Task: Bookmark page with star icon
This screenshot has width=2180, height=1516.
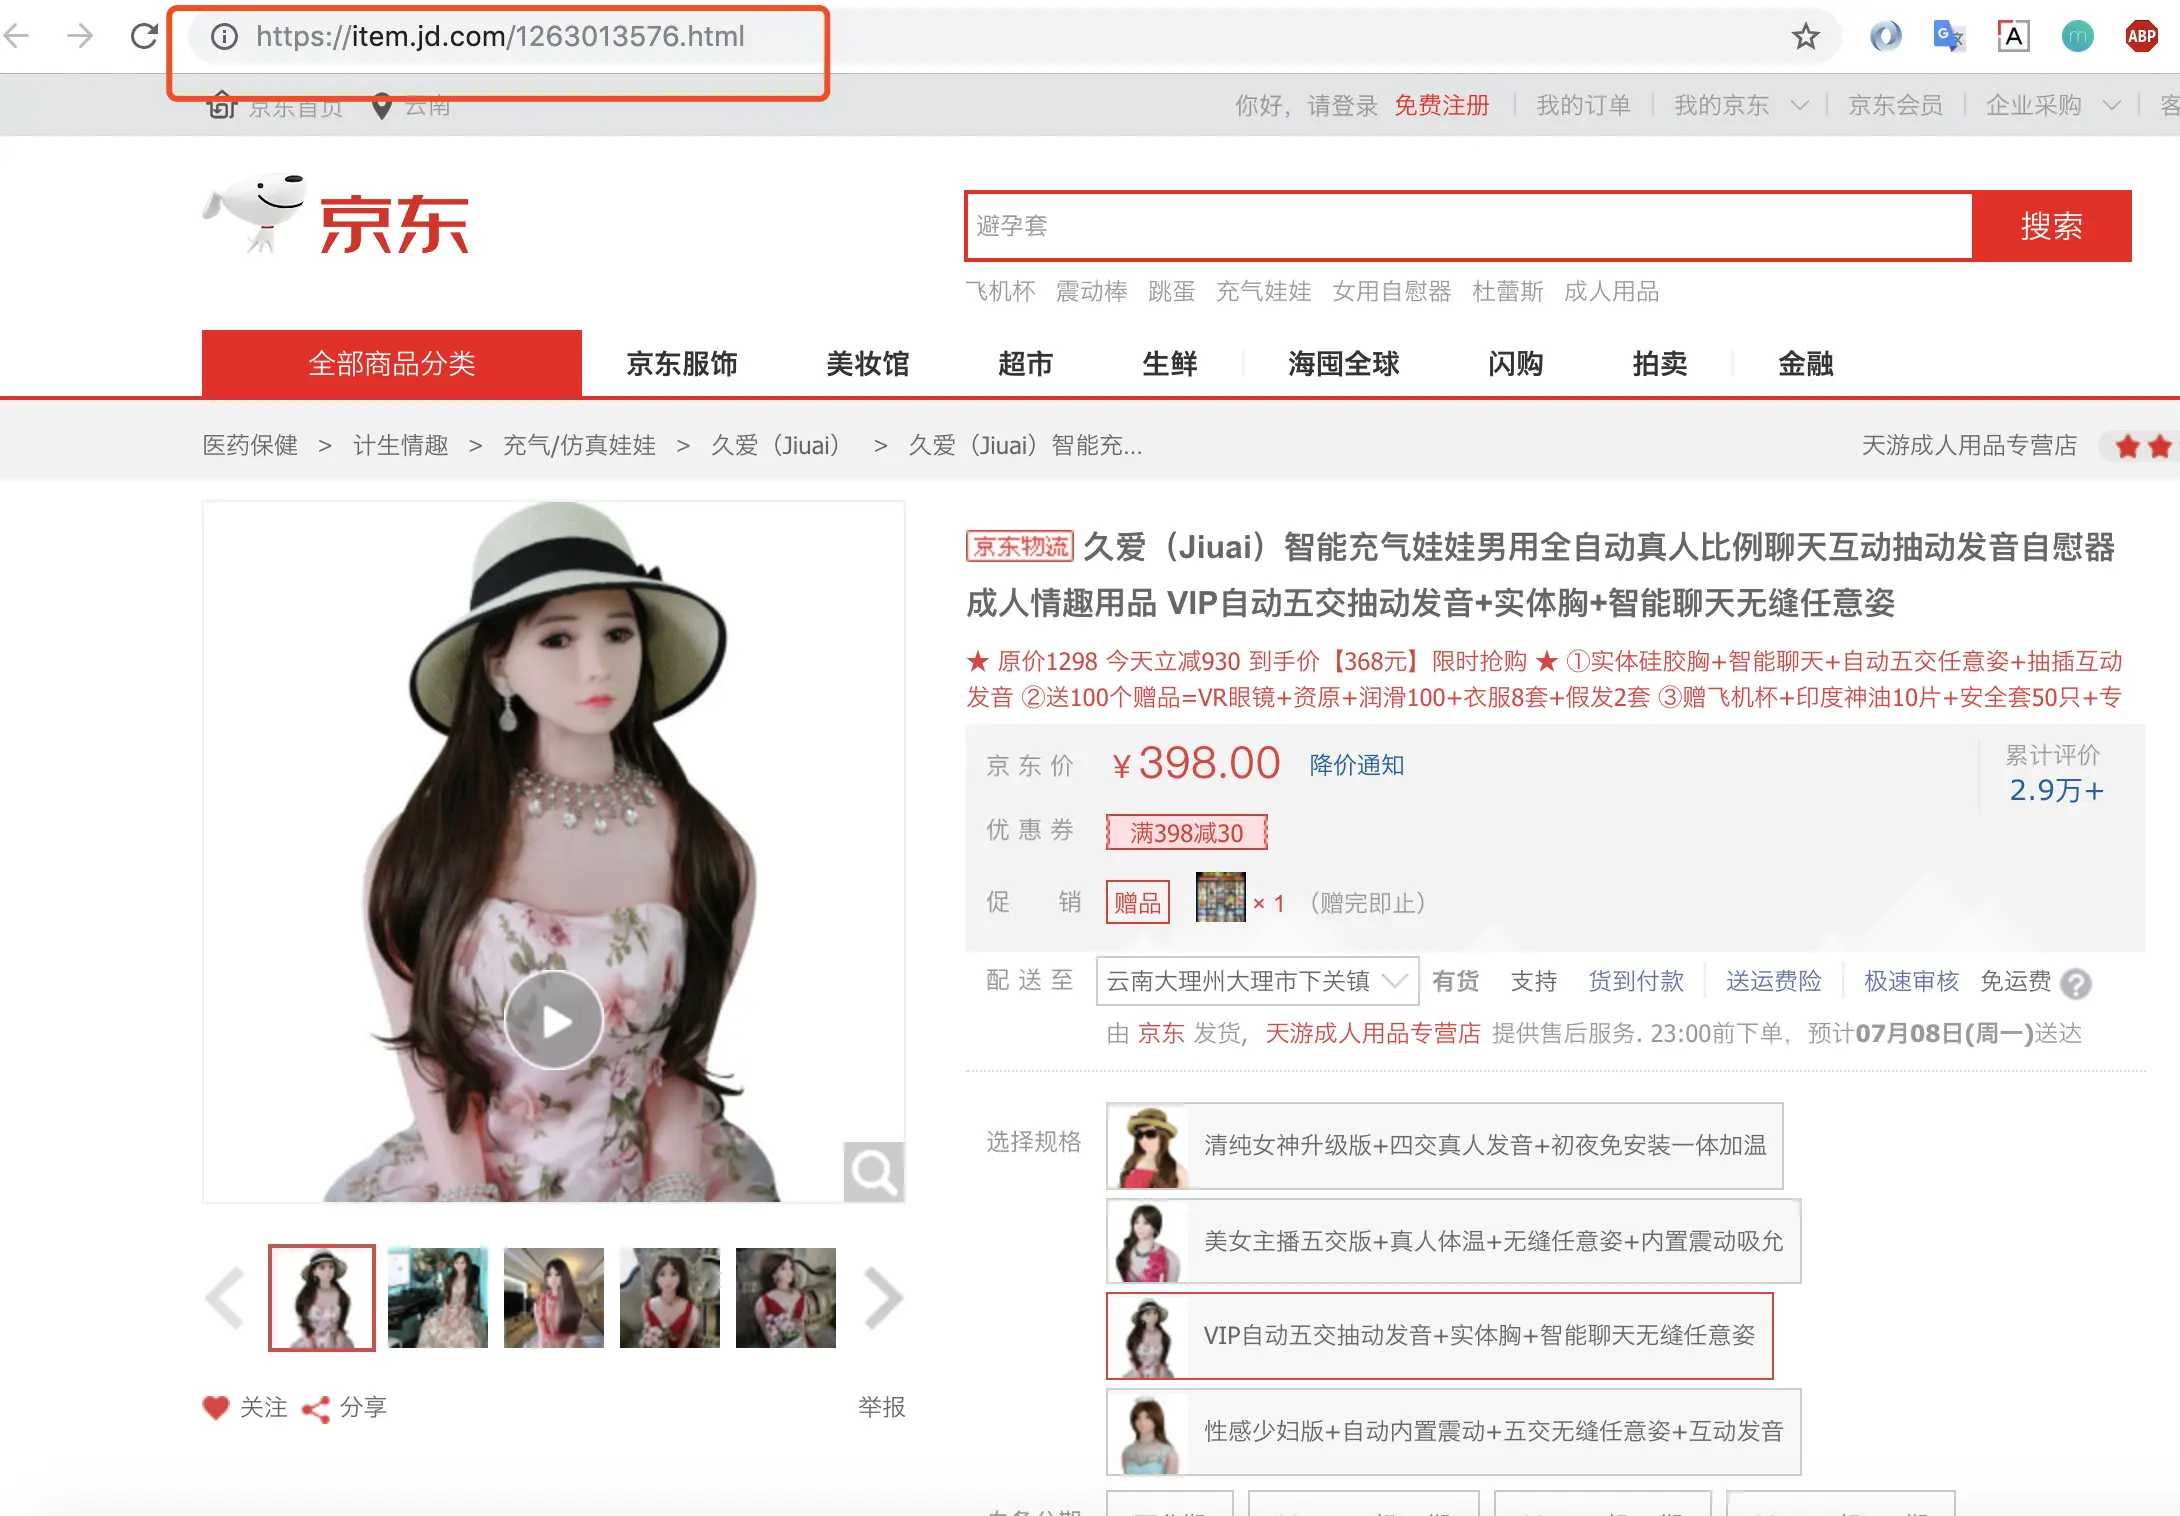Action: coord(1805,37)
